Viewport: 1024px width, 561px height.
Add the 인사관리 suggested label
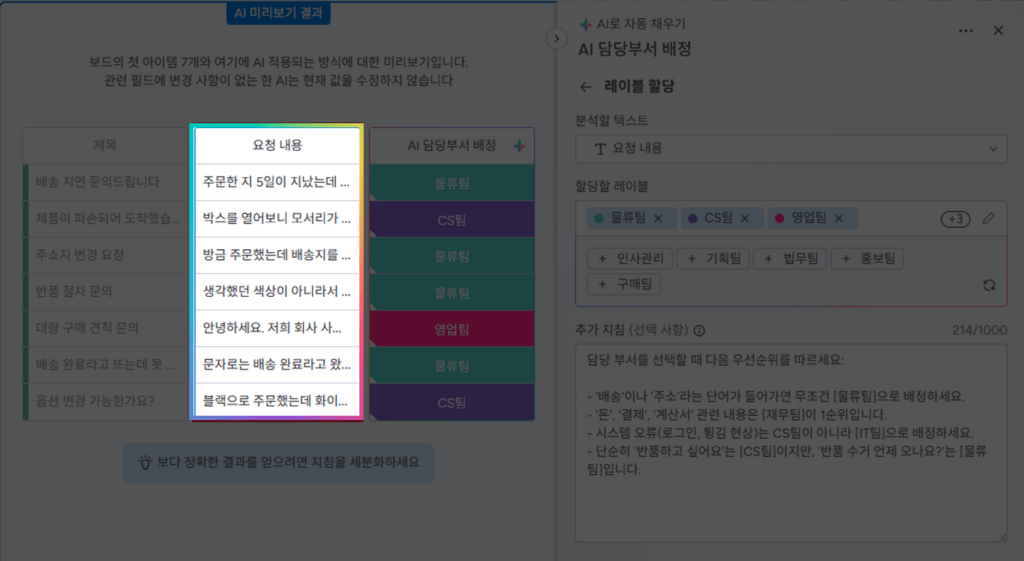629,259
